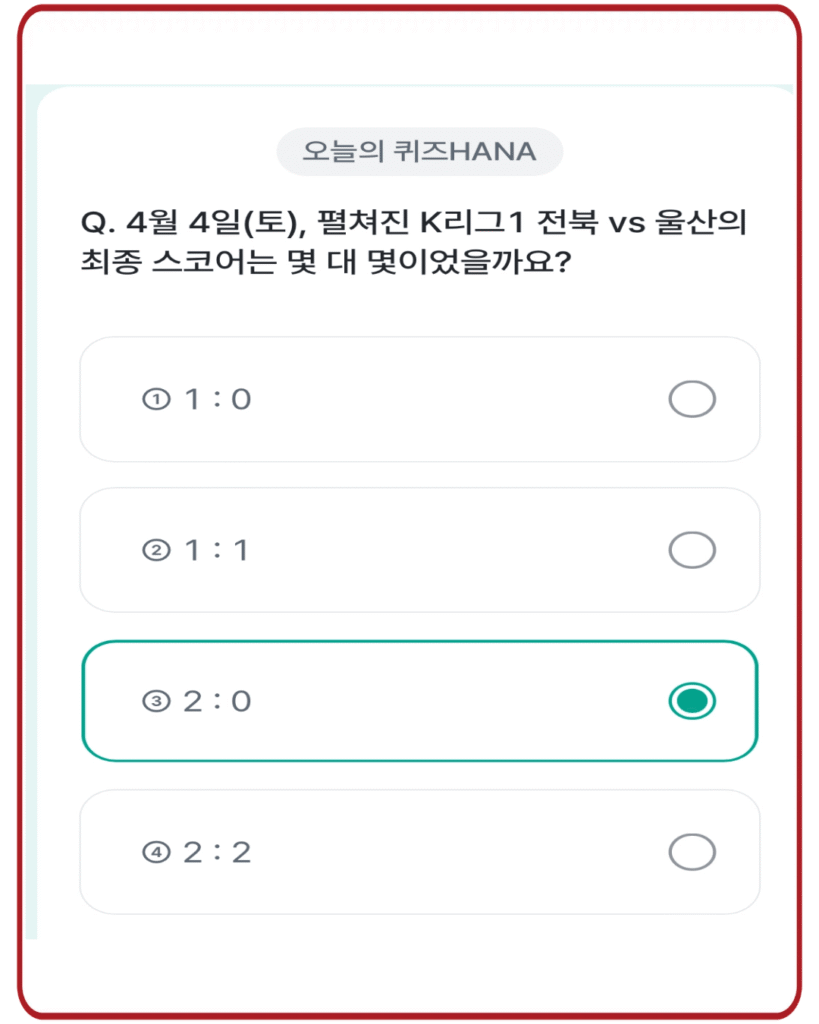Tap the first answer card's empty middle area
The width and height of the screenshot is (819, 1024).
click(450, 399)
